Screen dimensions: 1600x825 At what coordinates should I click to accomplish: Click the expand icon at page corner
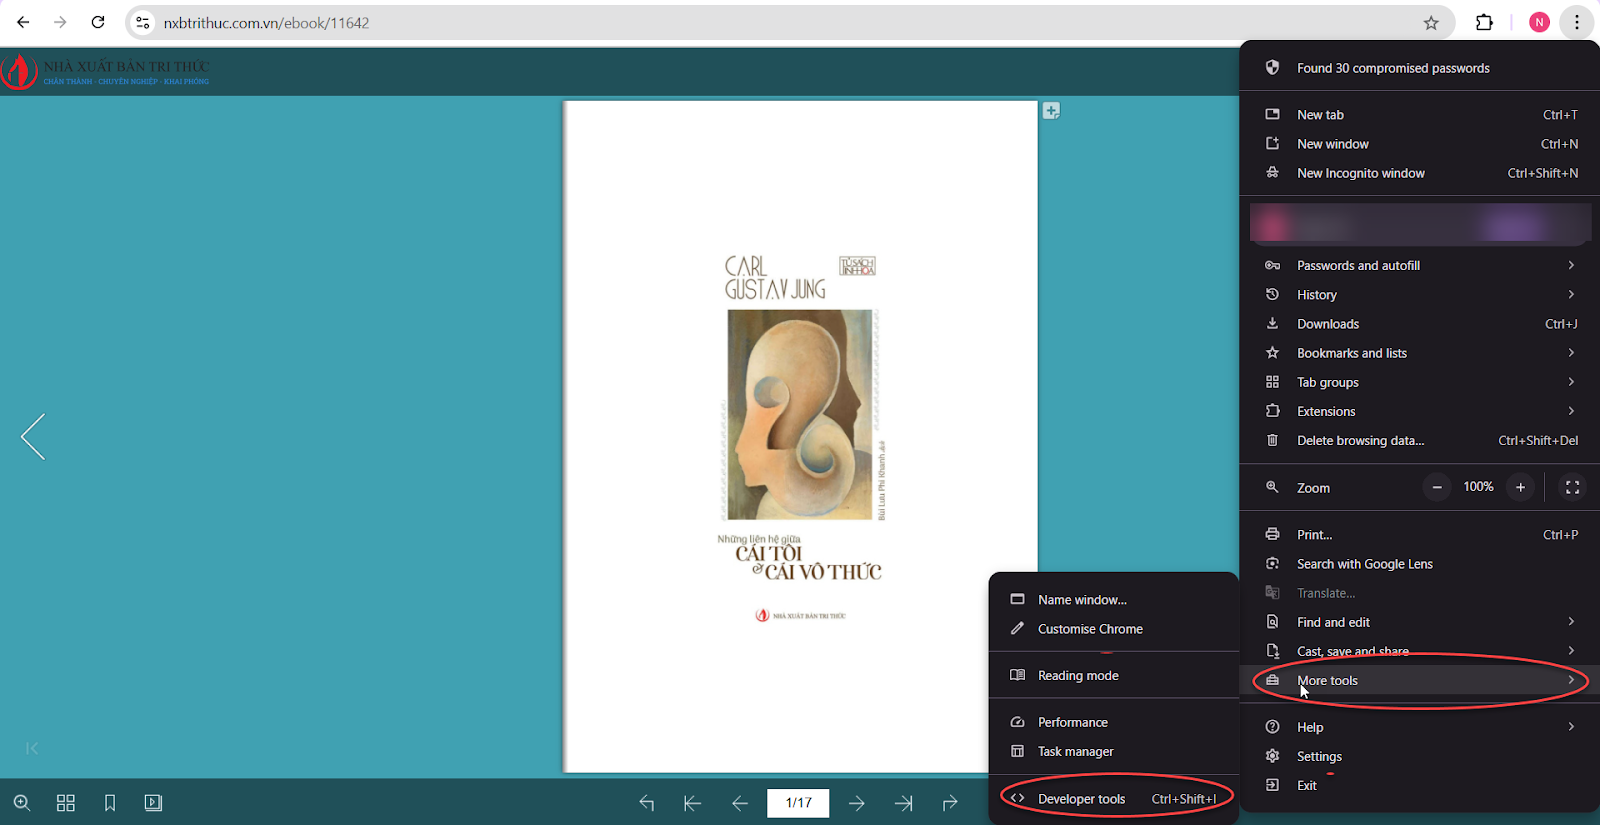point(1051,111)
